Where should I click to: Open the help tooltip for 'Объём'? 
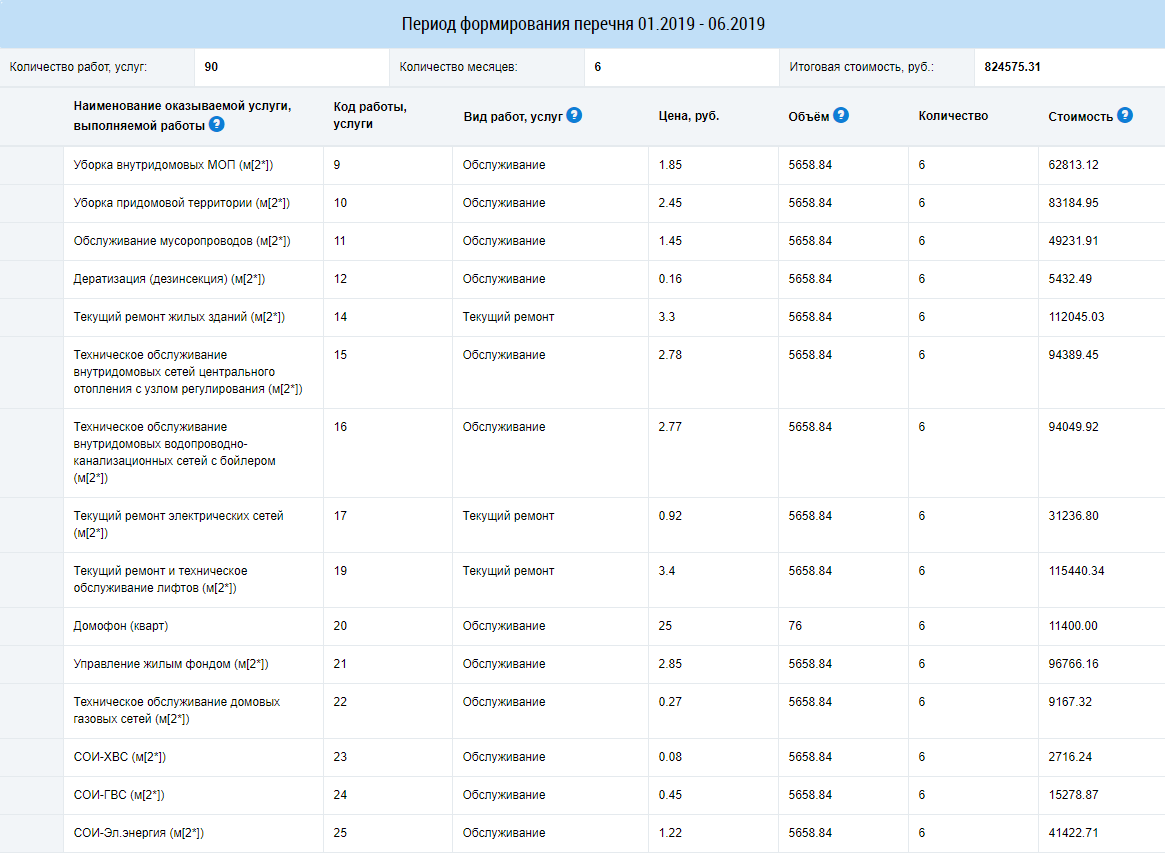tap(841, 115)
